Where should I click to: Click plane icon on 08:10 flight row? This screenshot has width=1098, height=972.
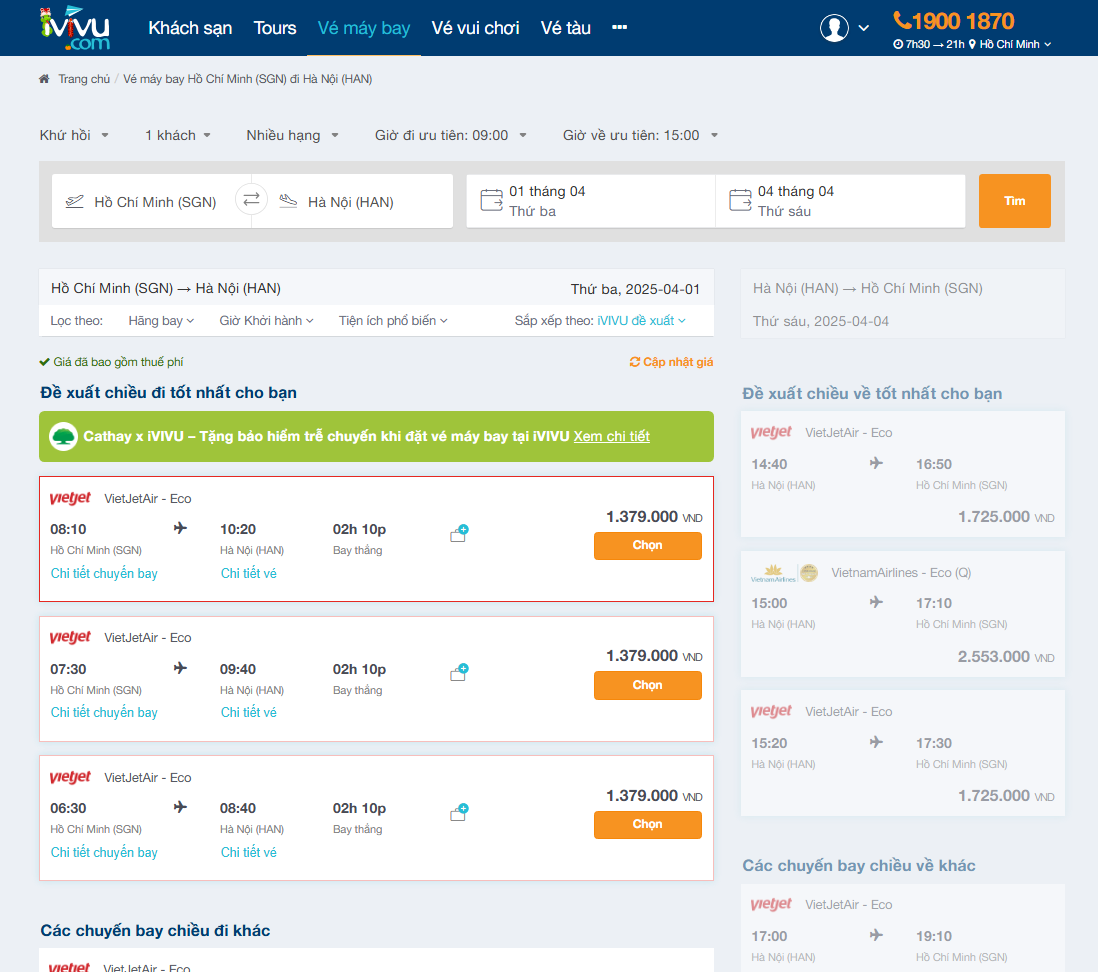click(180, 528)
